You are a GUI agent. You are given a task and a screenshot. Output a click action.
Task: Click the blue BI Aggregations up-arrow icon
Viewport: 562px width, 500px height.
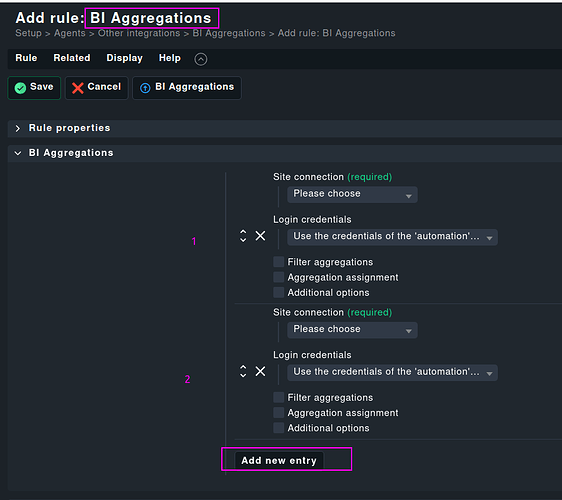pos(145,88)
